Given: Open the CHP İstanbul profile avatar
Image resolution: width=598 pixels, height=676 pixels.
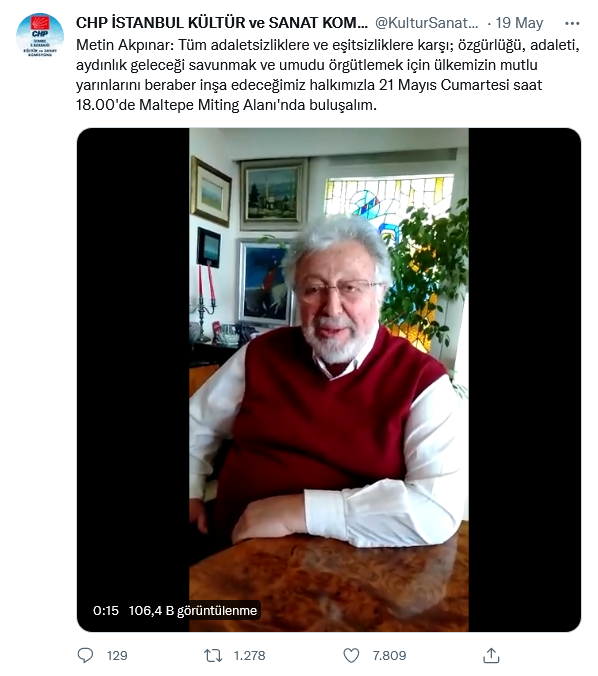Looking at the screenshot, I should coord(40,36).
